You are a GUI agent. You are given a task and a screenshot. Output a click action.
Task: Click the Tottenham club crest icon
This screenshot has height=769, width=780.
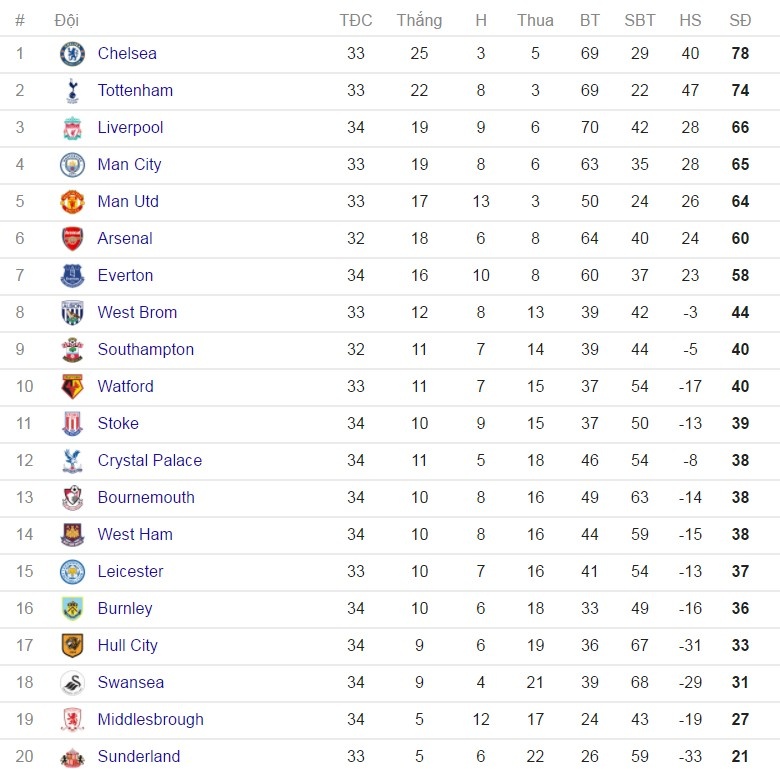72,91
